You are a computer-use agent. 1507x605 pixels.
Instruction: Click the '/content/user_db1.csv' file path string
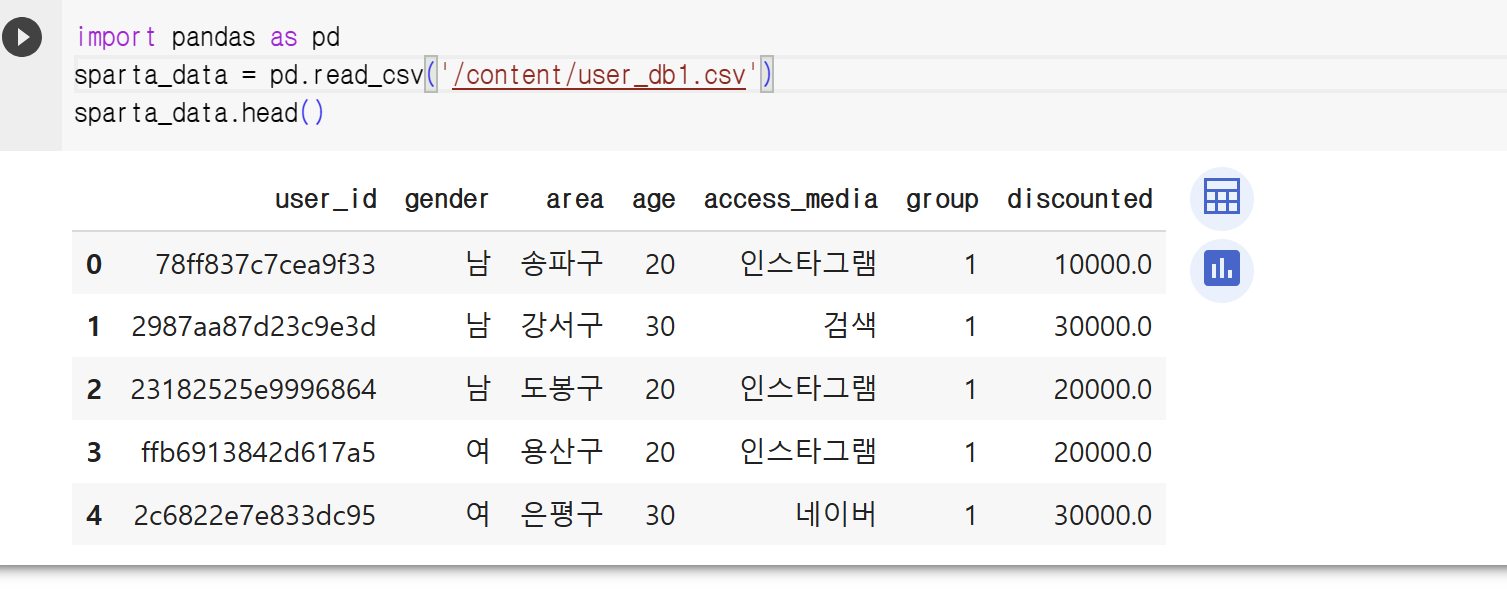point(598,75)
